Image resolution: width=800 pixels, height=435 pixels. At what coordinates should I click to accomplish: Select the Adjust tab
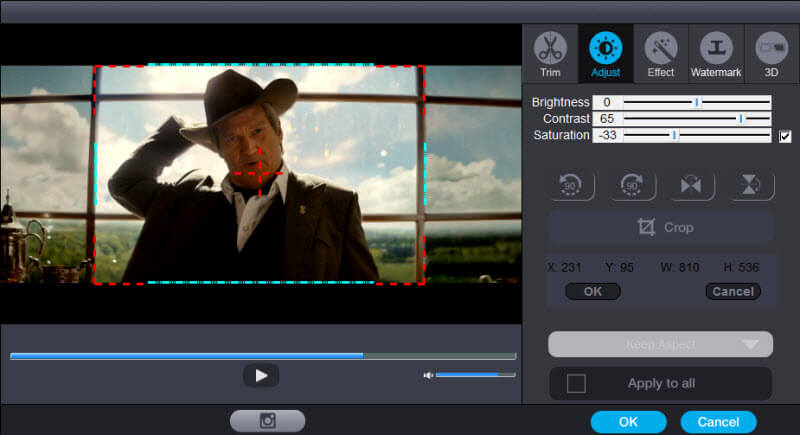606,54
